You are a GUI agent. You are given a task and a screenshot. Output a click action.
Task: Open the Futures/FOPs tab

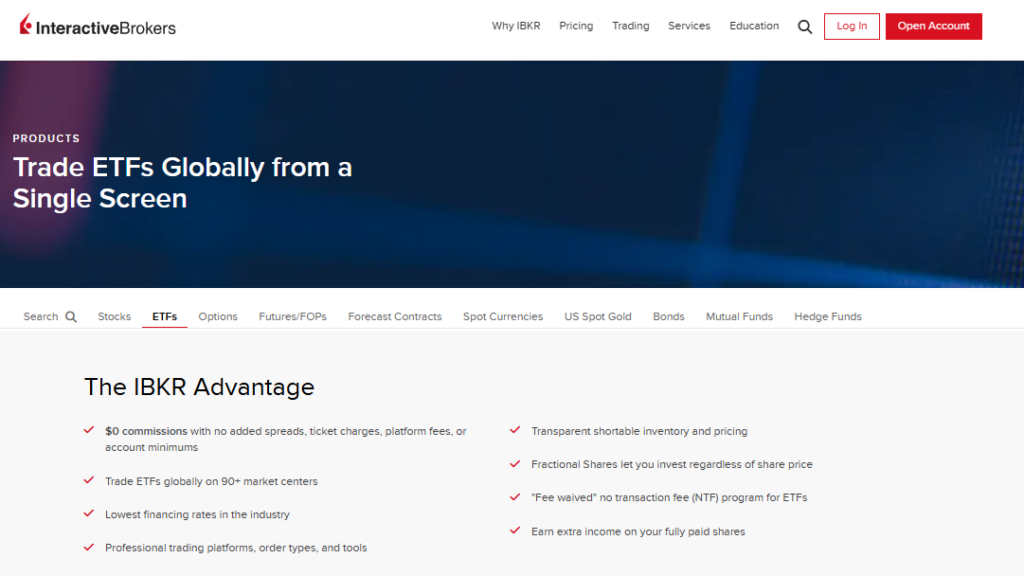pyautogui.click(x=293, y=316)
